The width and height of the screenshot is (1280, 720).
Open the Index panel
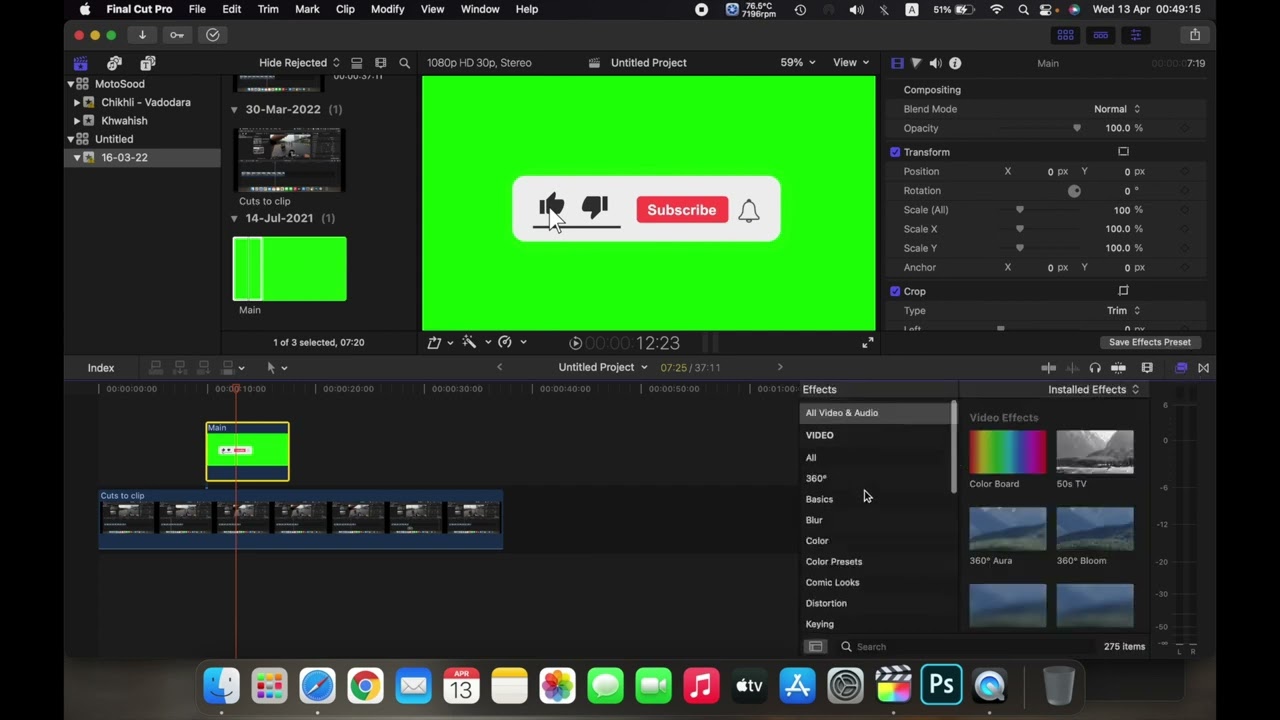click(x=101, y=368)
